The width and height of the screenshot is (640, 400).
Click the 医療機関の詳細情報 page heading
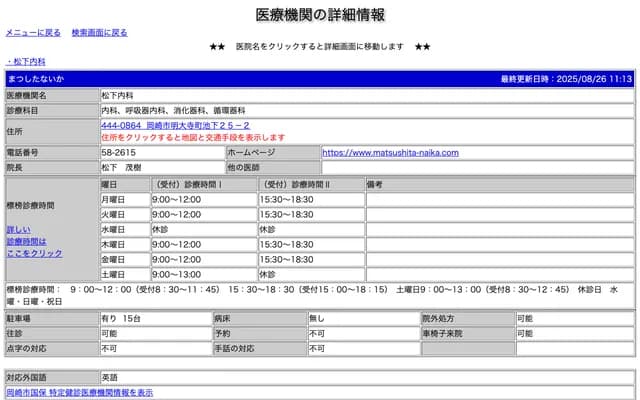[320, 14]
